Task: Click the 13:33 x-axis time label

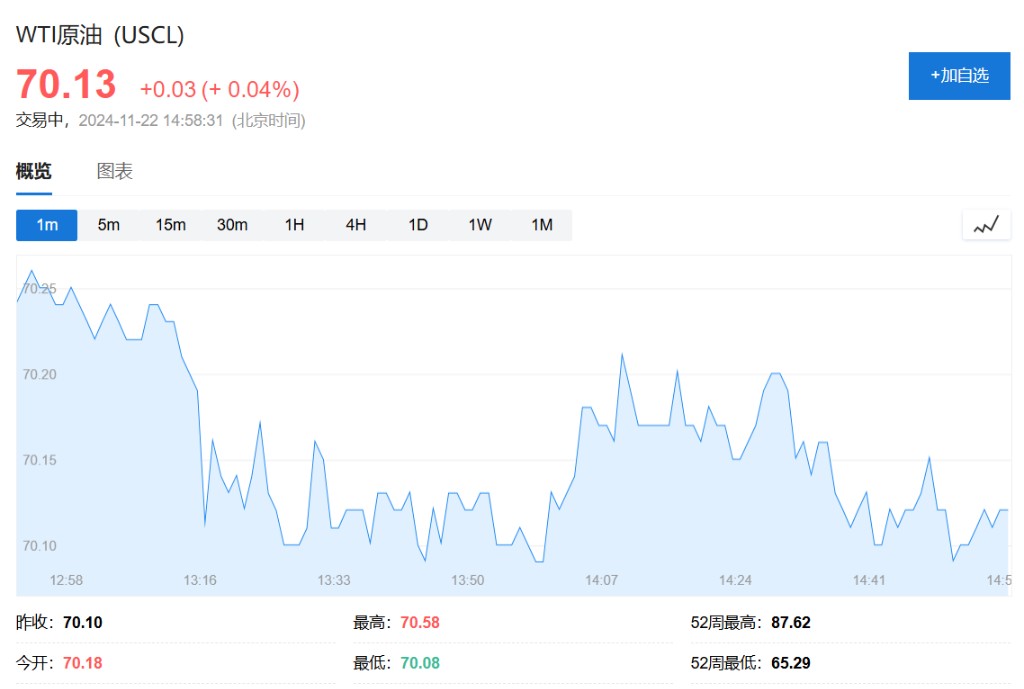Action: click(334, 580)
